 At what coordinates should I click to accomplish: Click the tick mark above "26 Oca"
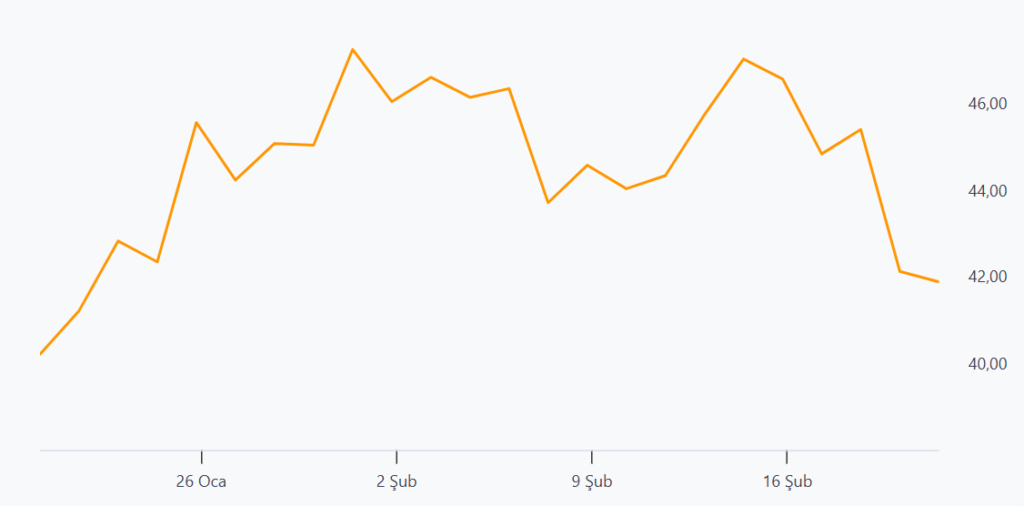pyautogui.click(x=202, y=456)
